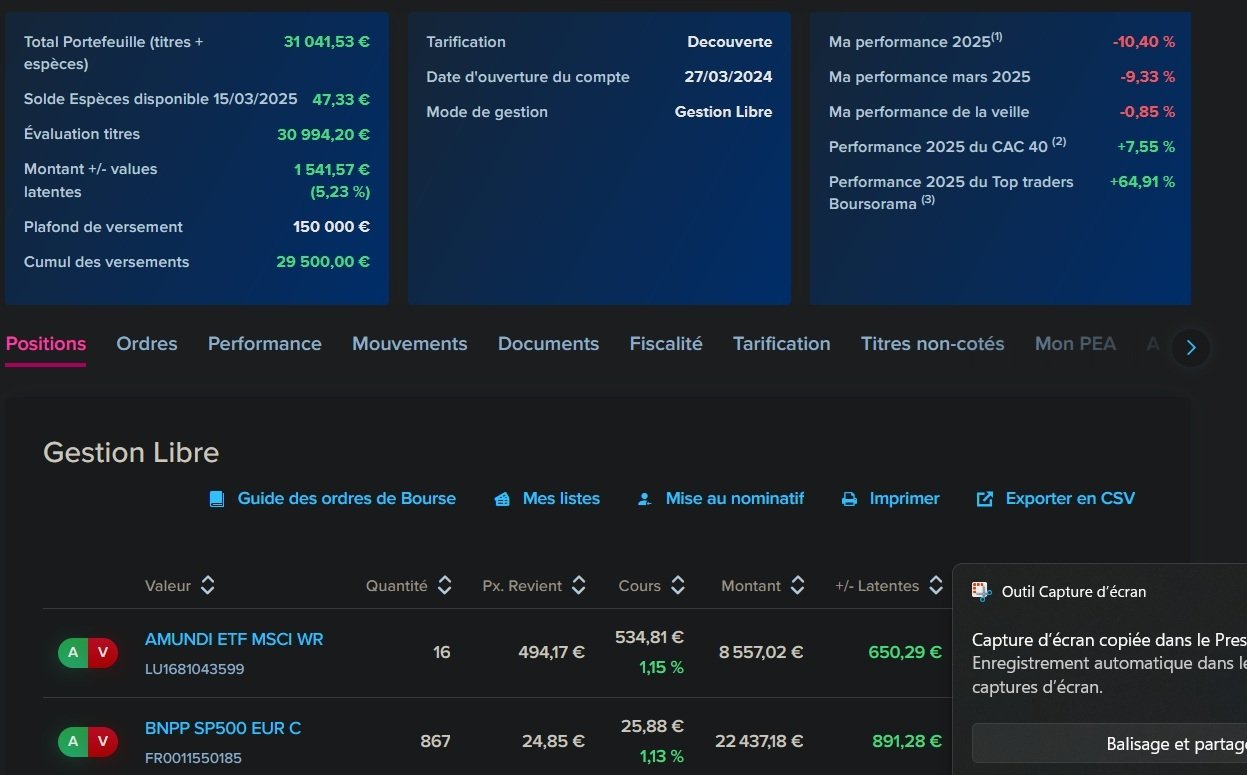Sort table by Quantité column arrows

445,586
